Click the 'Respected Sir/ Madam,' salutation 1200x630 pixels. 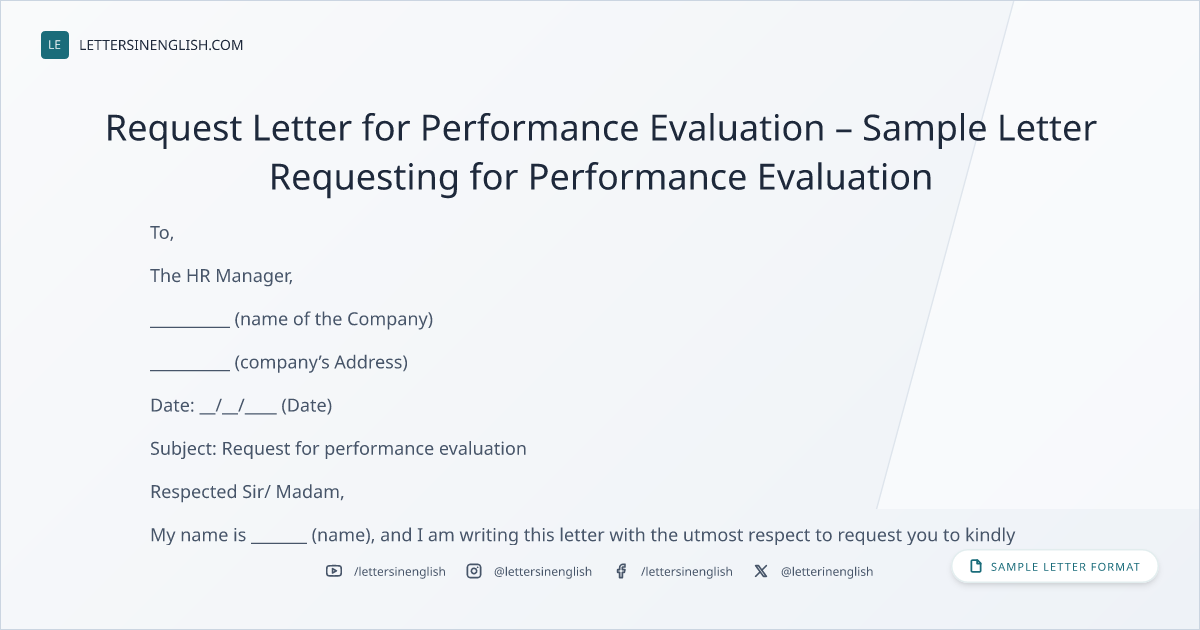tap(247, 492)
